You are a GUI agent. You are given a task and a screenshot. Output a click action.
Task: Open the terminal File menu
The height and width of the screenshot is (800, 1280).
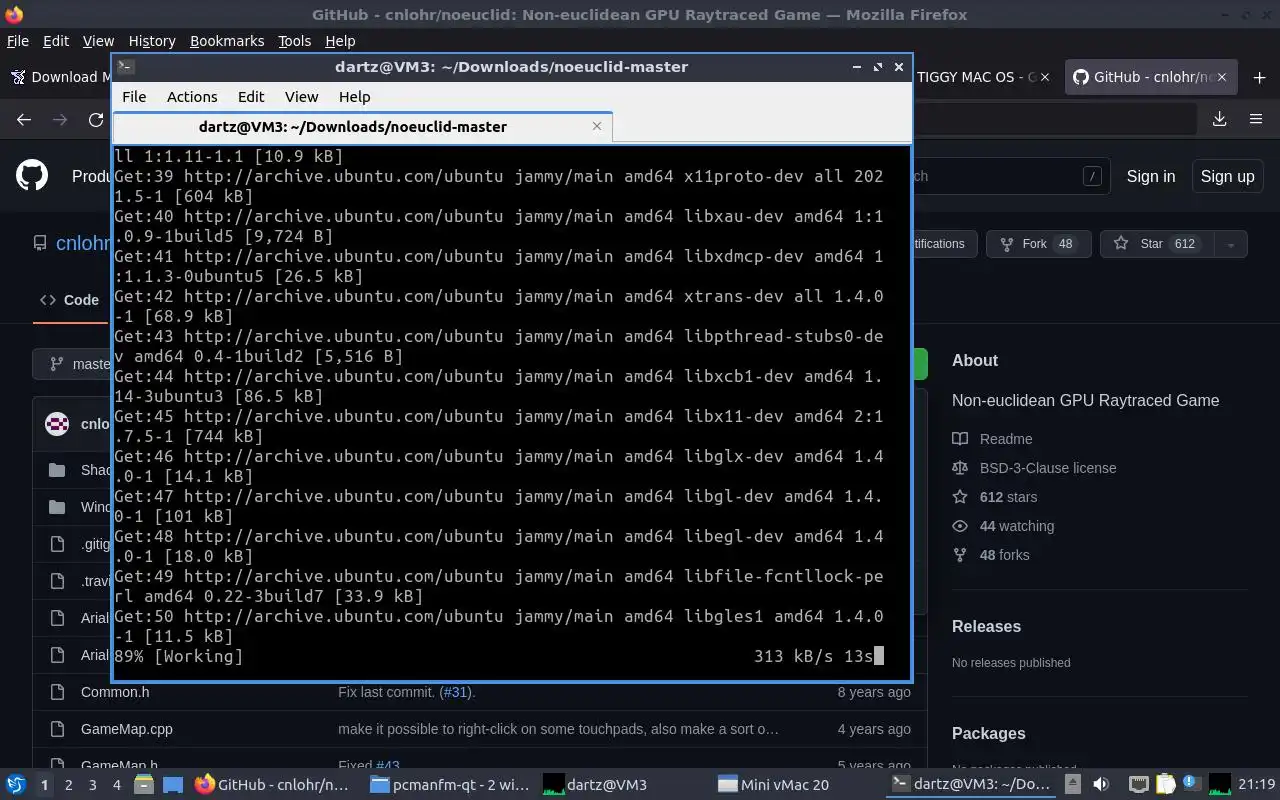(x=134, y=97)
